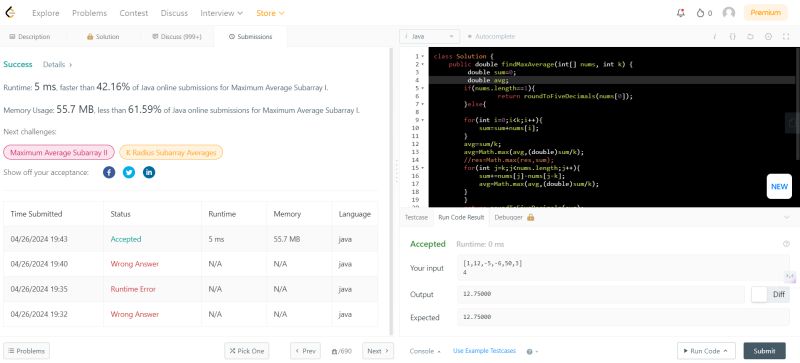Open the Java language dropdown
The image size is (800, 363).
click(430, 37)
